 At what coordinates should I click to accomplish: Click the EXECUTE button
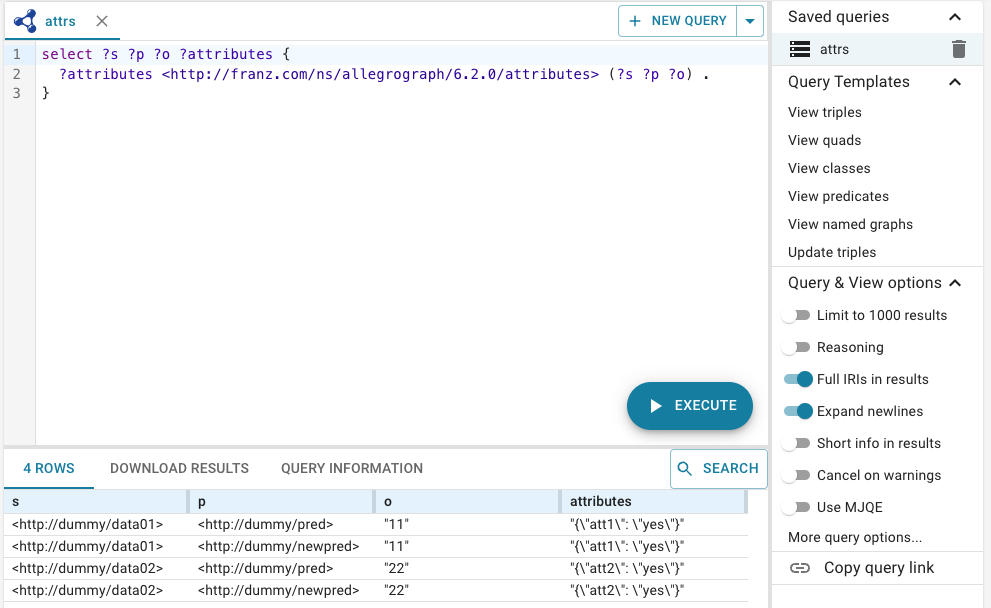pos(690,406)
